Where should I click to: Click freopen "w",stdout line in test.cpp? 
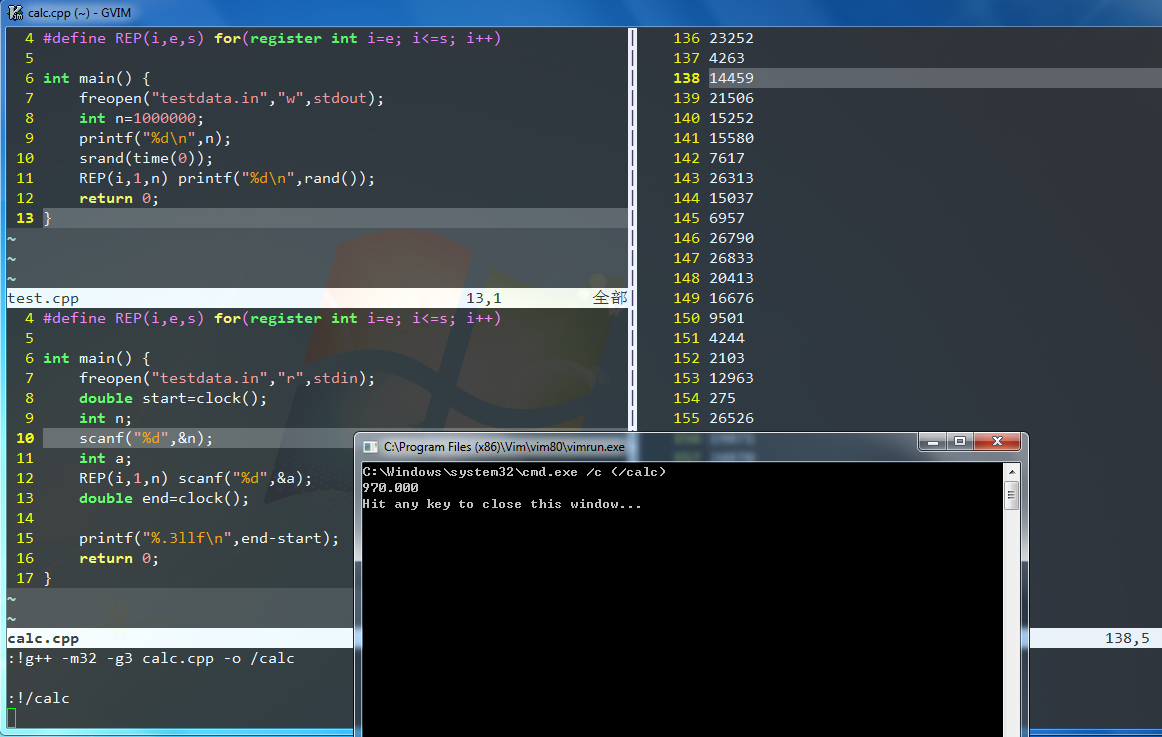[x=231, y=98]
